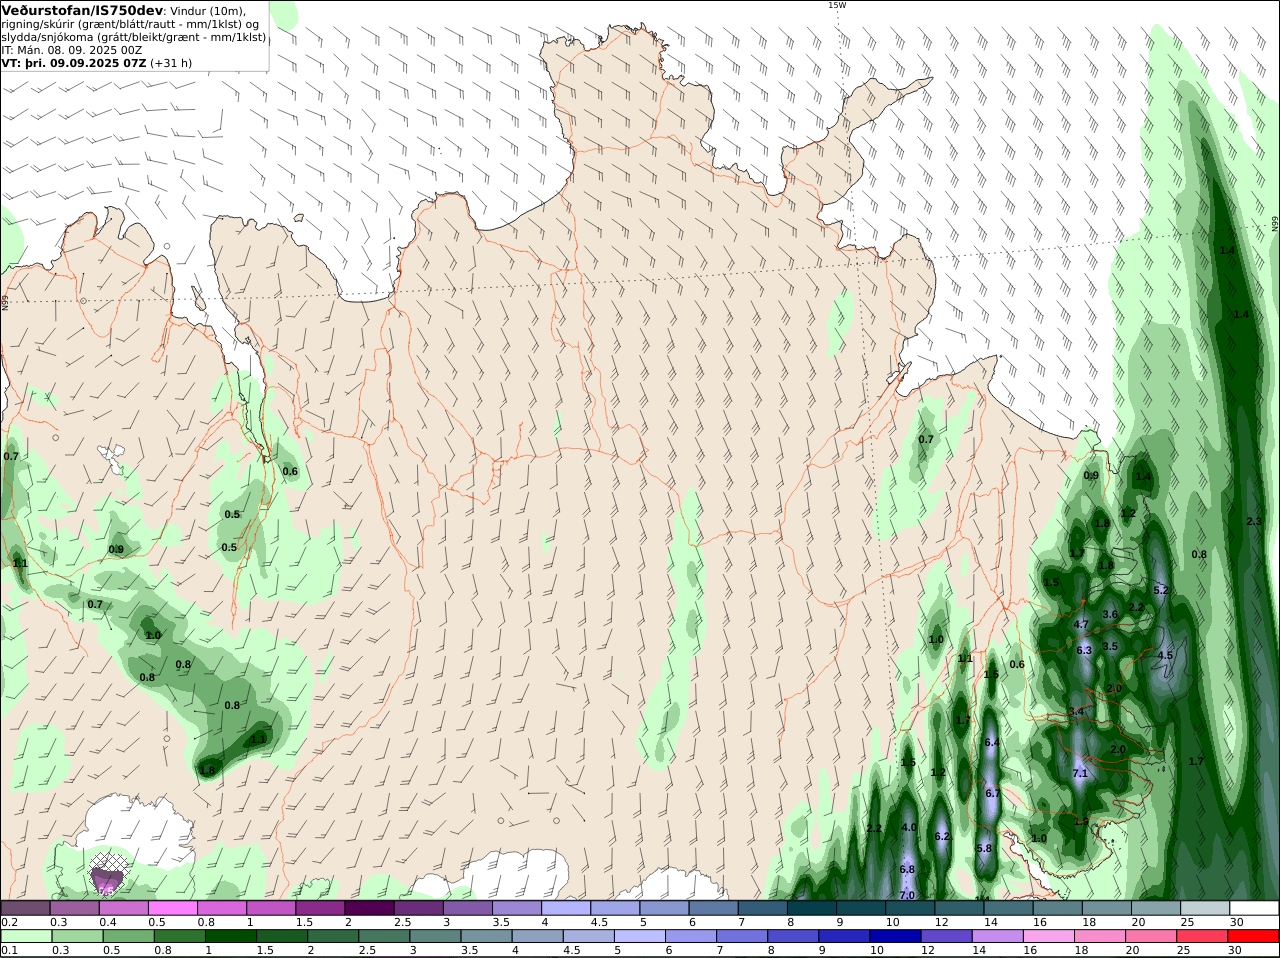The image size is (1280, 958).
Task: Click the 15W longitude label at top
Action: [837, 5]
